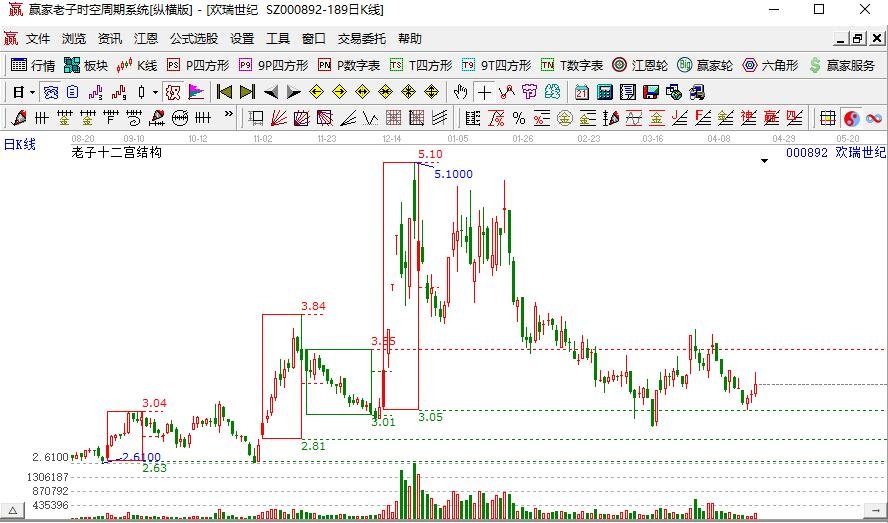
Task: Select the Gann square box tool
Action: point(302,118)
